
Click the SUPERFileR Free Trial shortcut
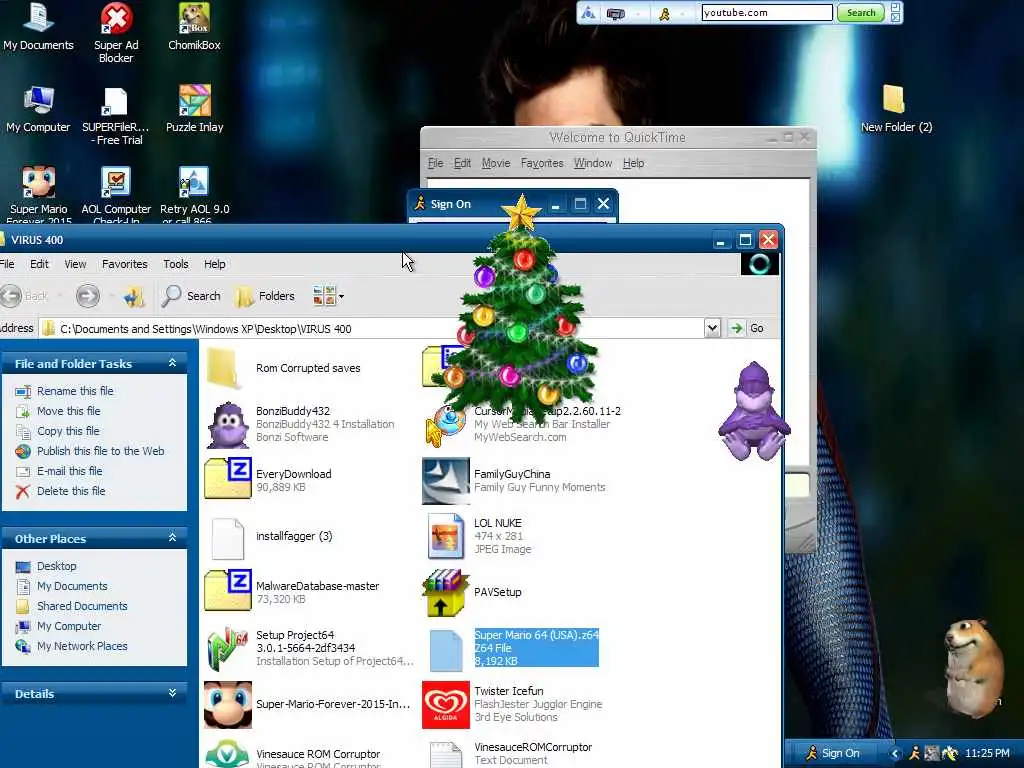(116, 116)
